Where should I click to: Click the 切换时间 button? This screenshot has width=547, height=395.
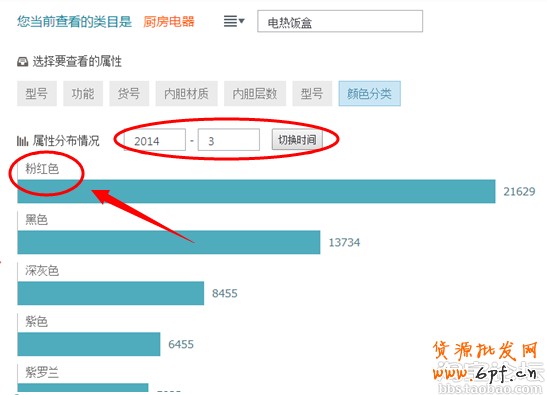pyautogui.click(x=297, y=140)
